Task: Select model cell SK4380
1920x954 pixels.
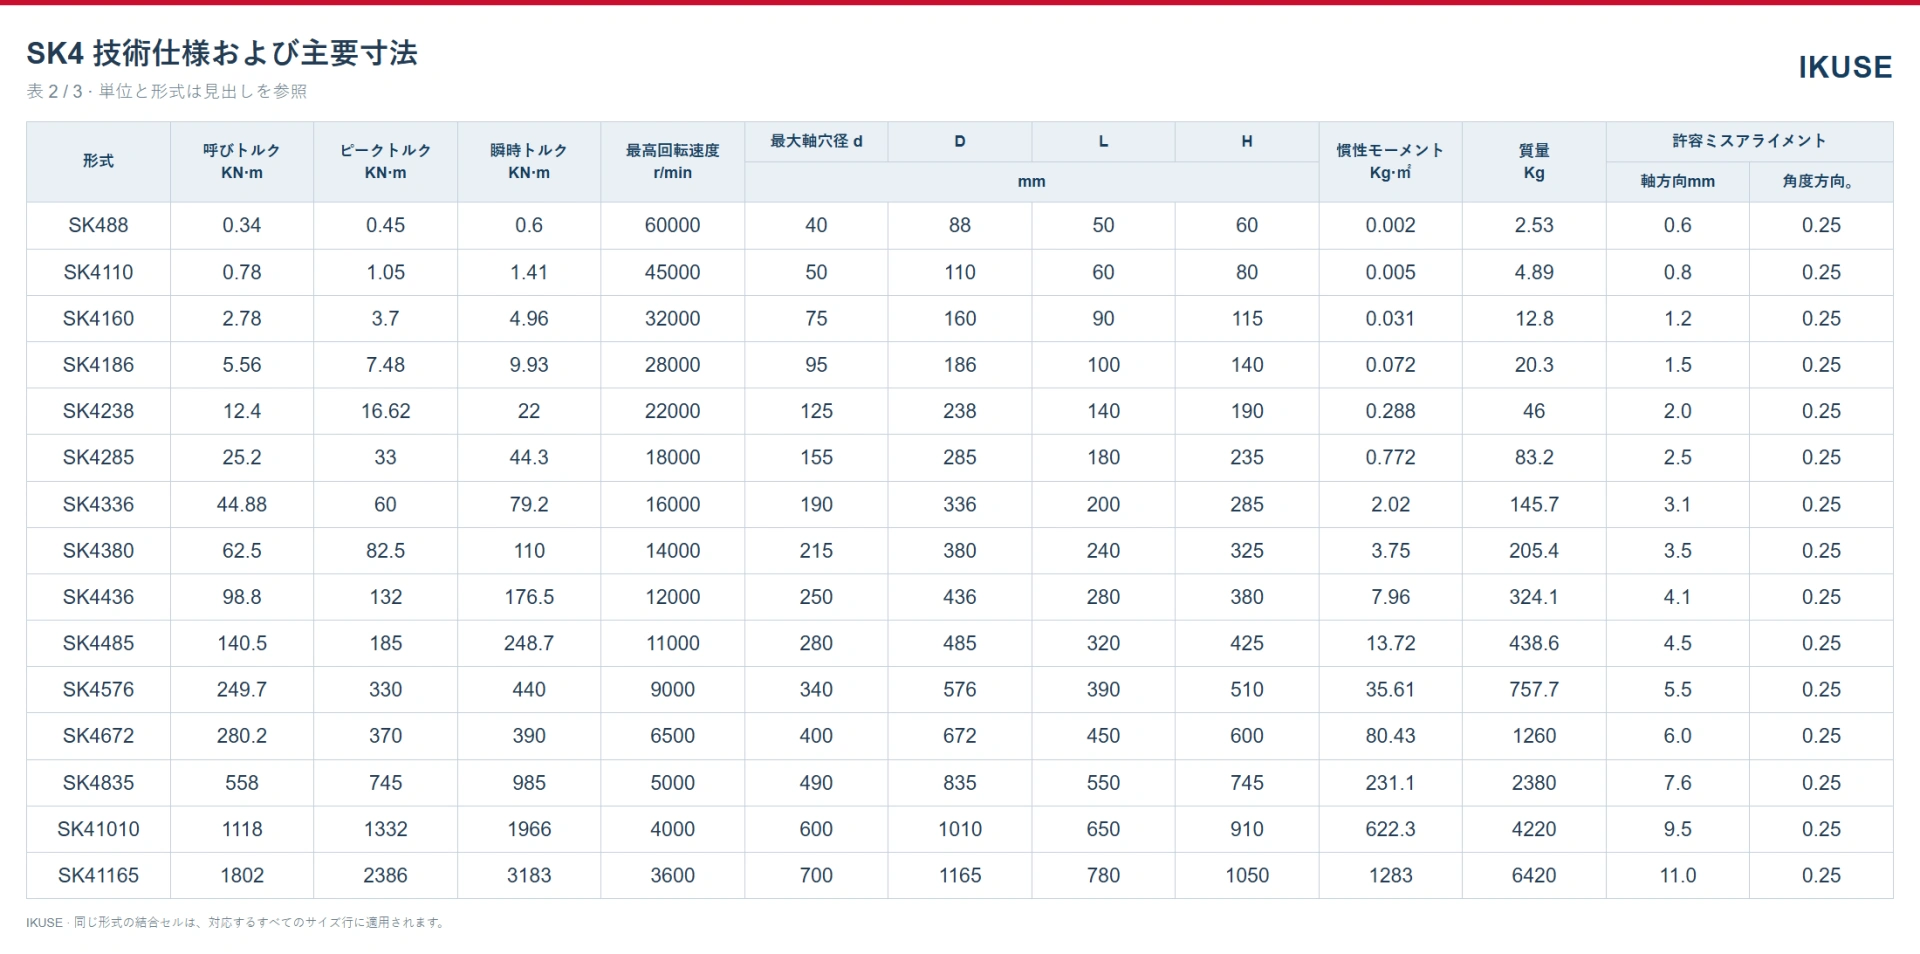Action: 98,550
